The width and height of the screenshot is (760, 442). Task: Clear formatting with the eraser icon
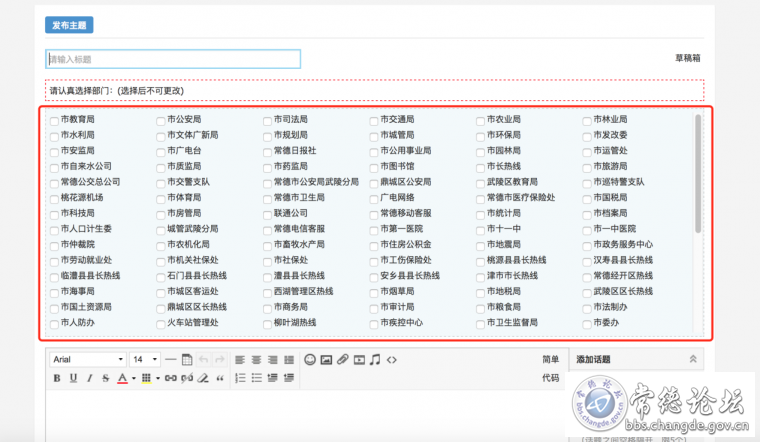pyautogui.click(x=204, y=378)
